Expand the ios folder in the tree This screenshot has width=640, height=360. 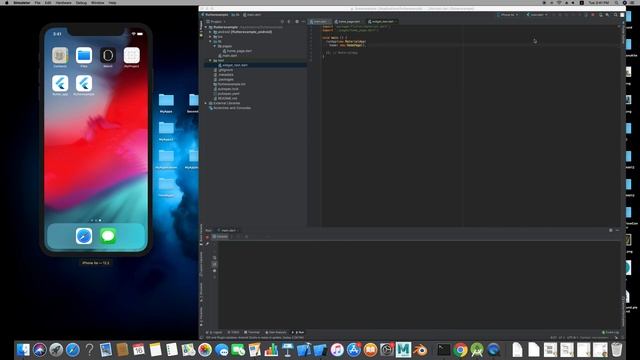pos(211,37)
